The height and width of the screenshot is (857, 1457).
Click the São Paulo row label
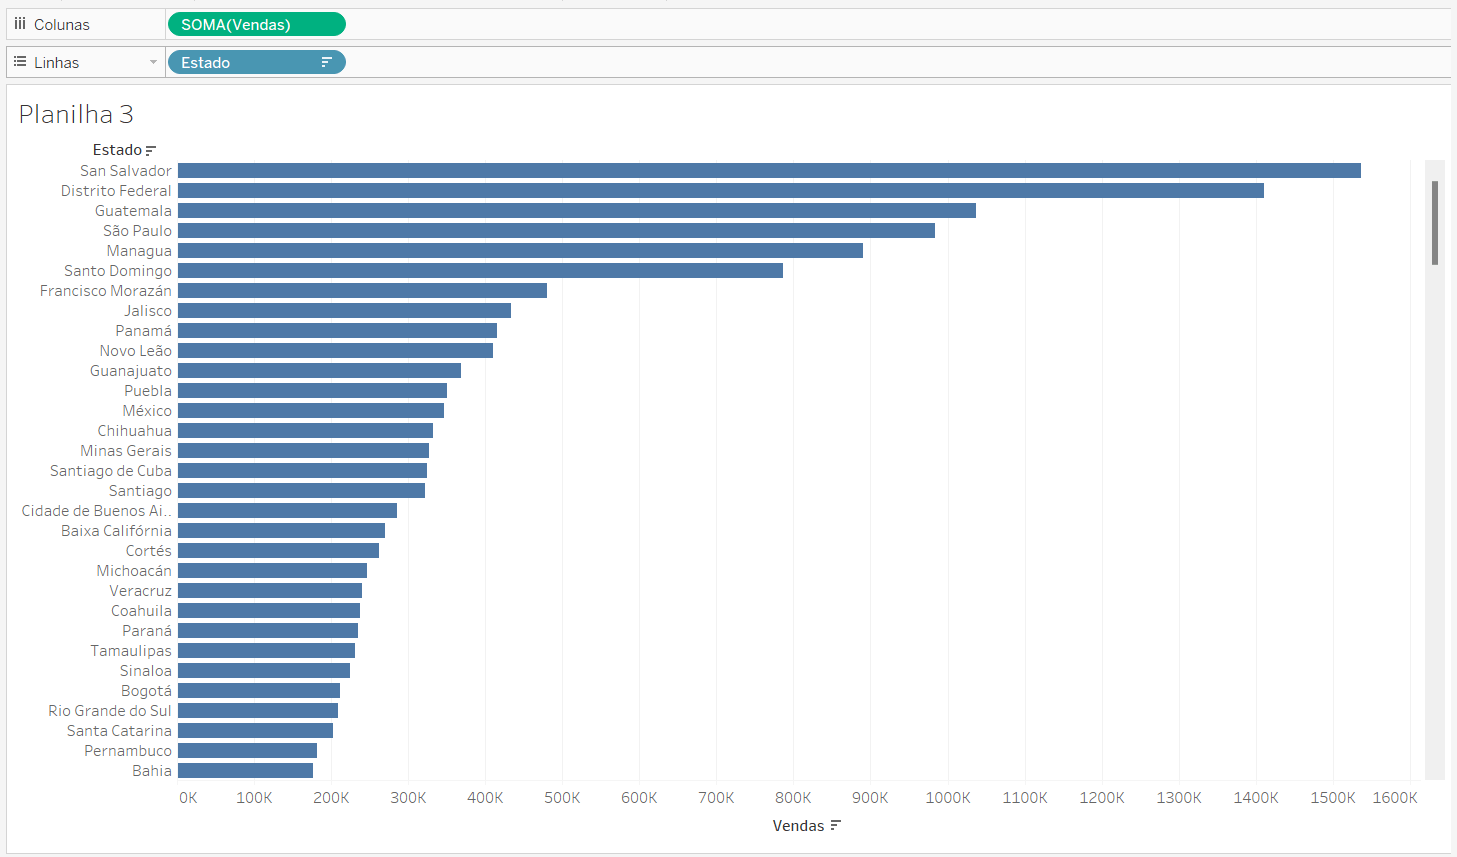pos(137,231)
